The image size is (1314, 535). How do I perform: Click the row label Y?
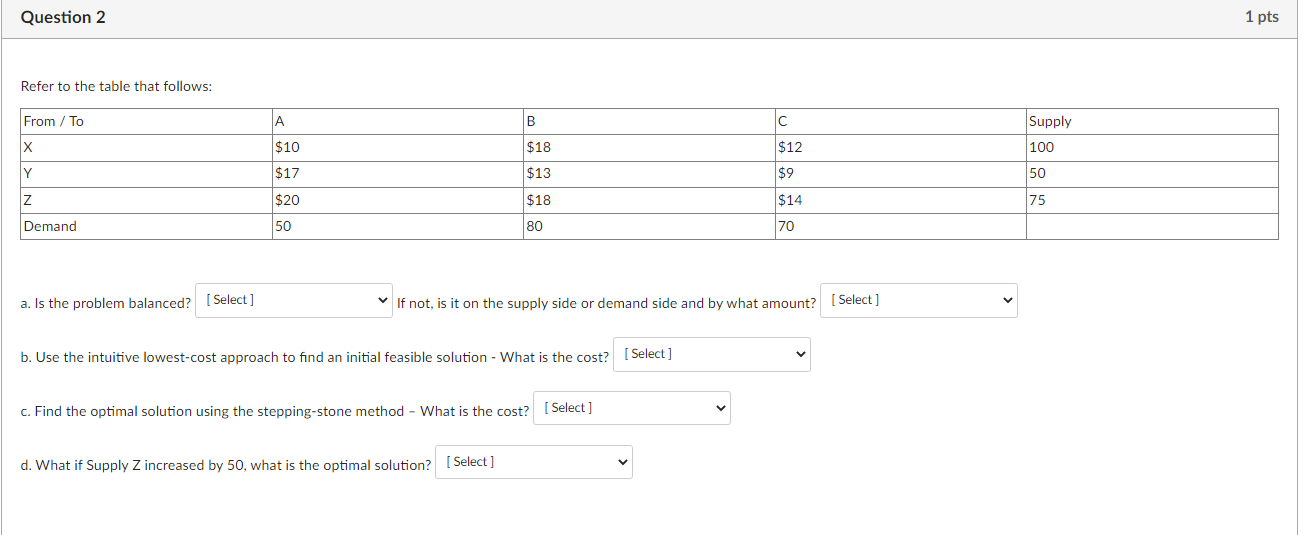[146, 174]
